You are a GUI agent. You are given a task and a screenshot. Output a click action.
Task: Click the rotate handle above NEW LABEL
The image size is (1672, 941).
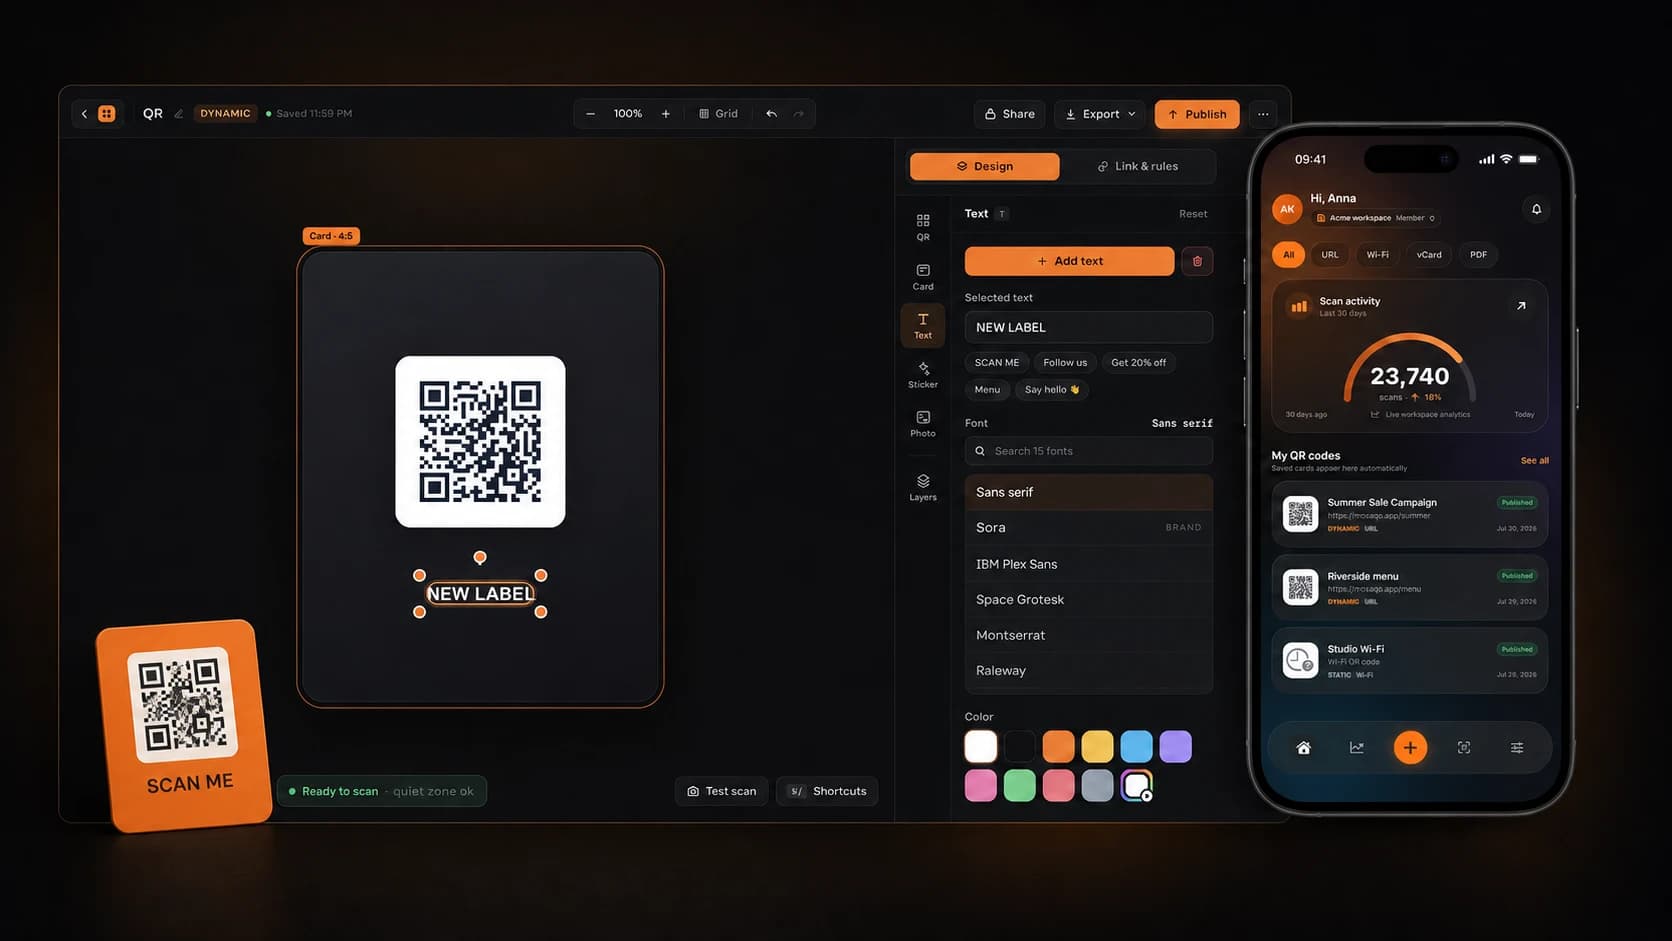click(480, 557)
